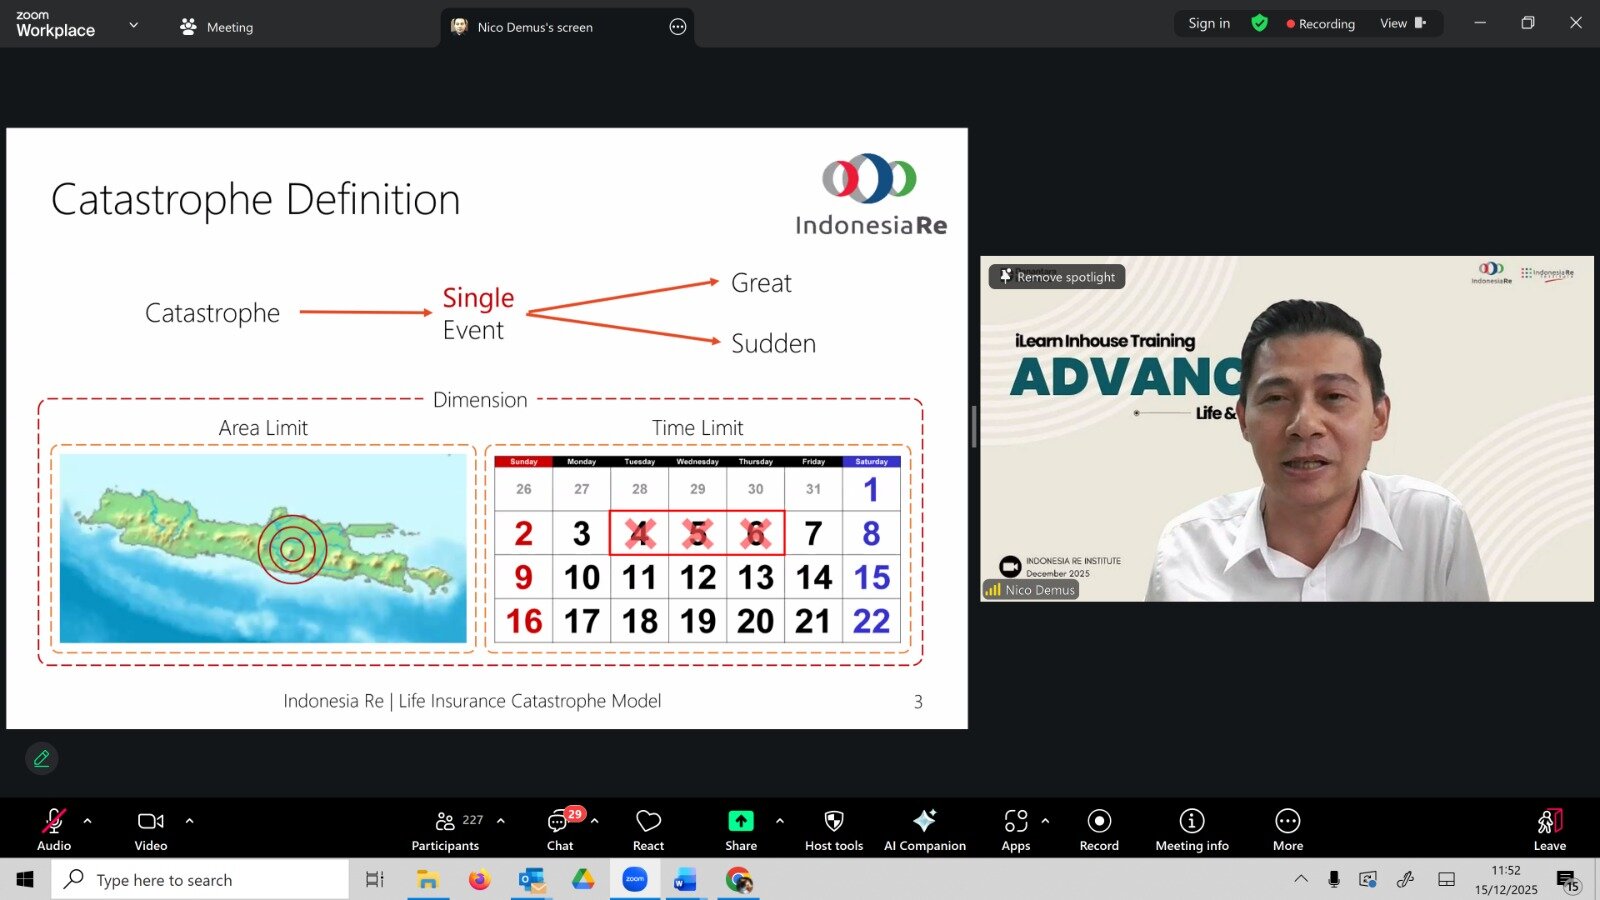Open the Participants panel

click(445, 829)
